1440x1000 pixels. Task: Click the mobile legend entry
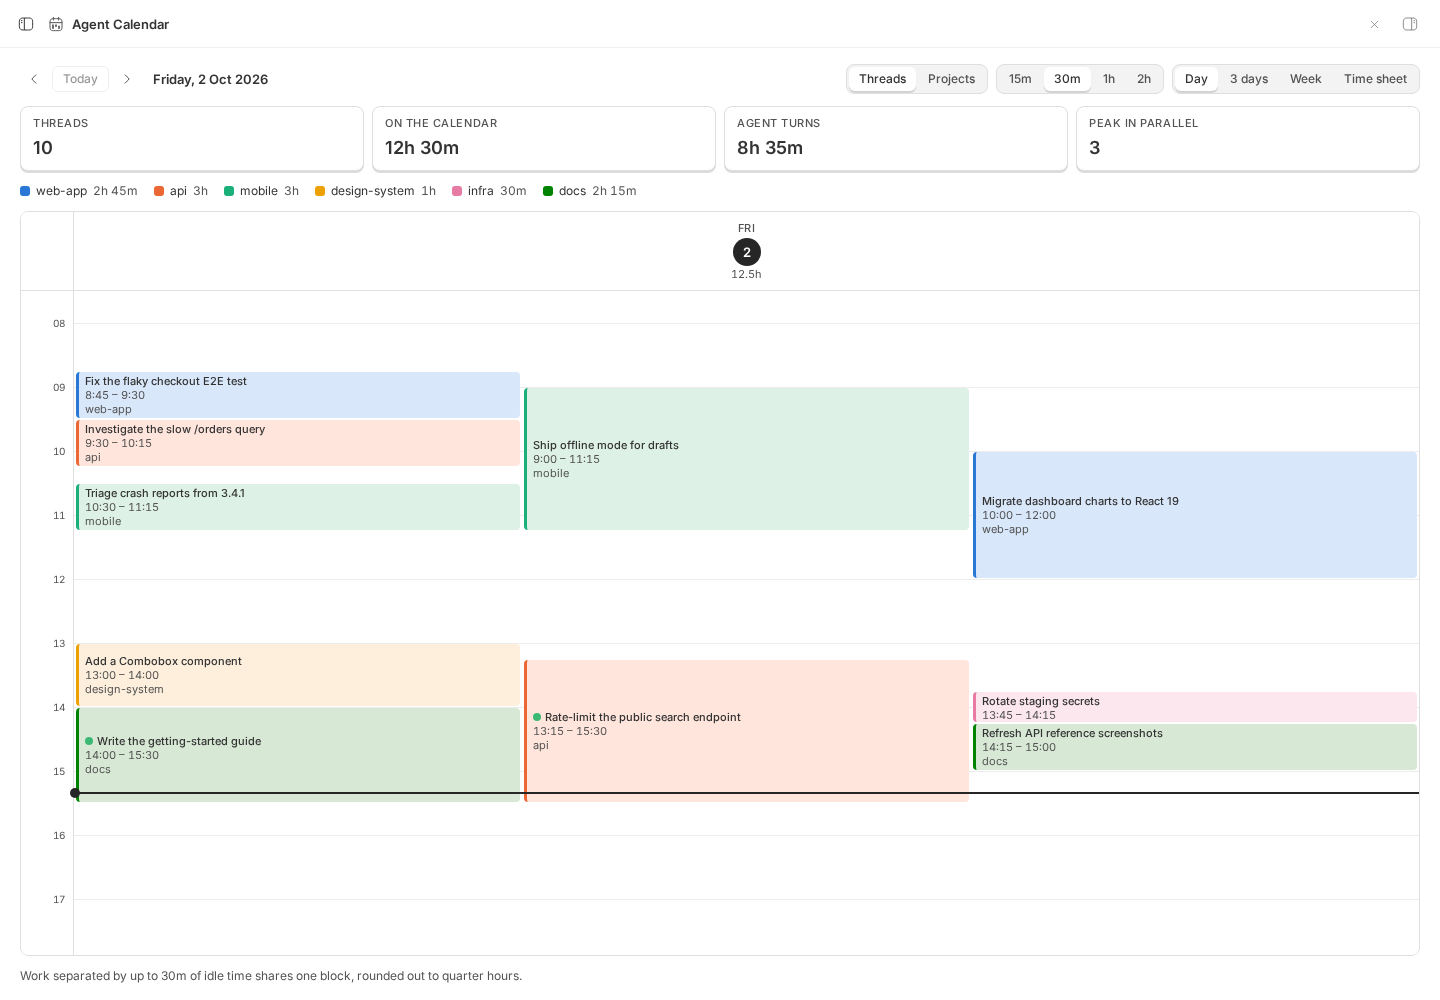pos(261,191)
